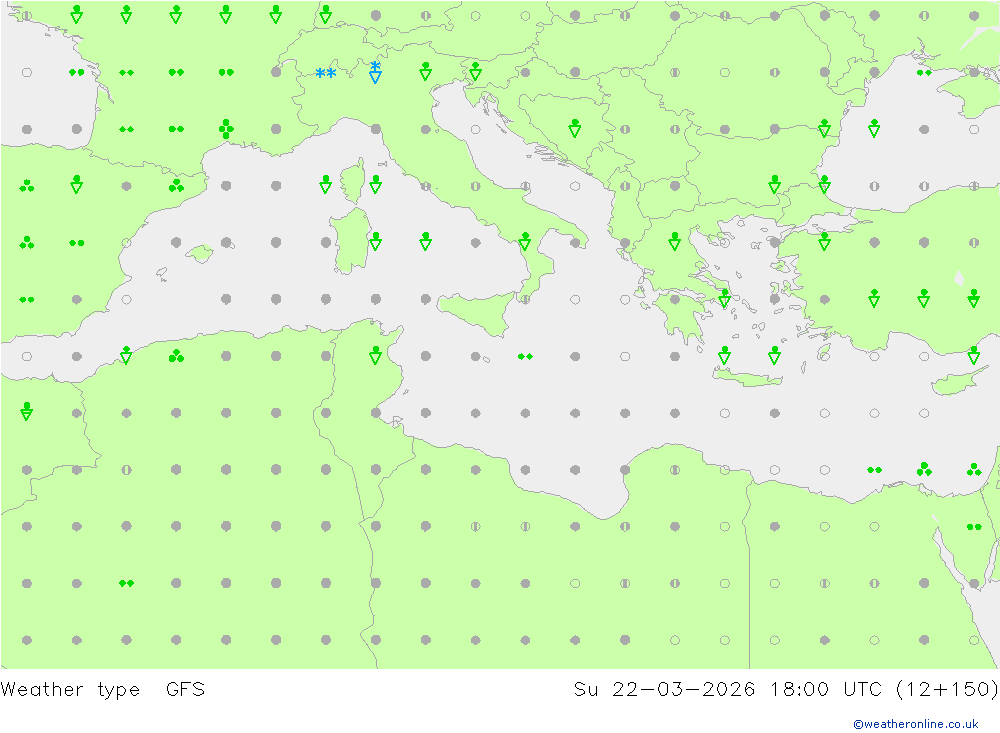The height and width of the screenshot is (733, 1000).
Task: Click the two-dot rain symbol over Sinai
Action: [974, 527]
